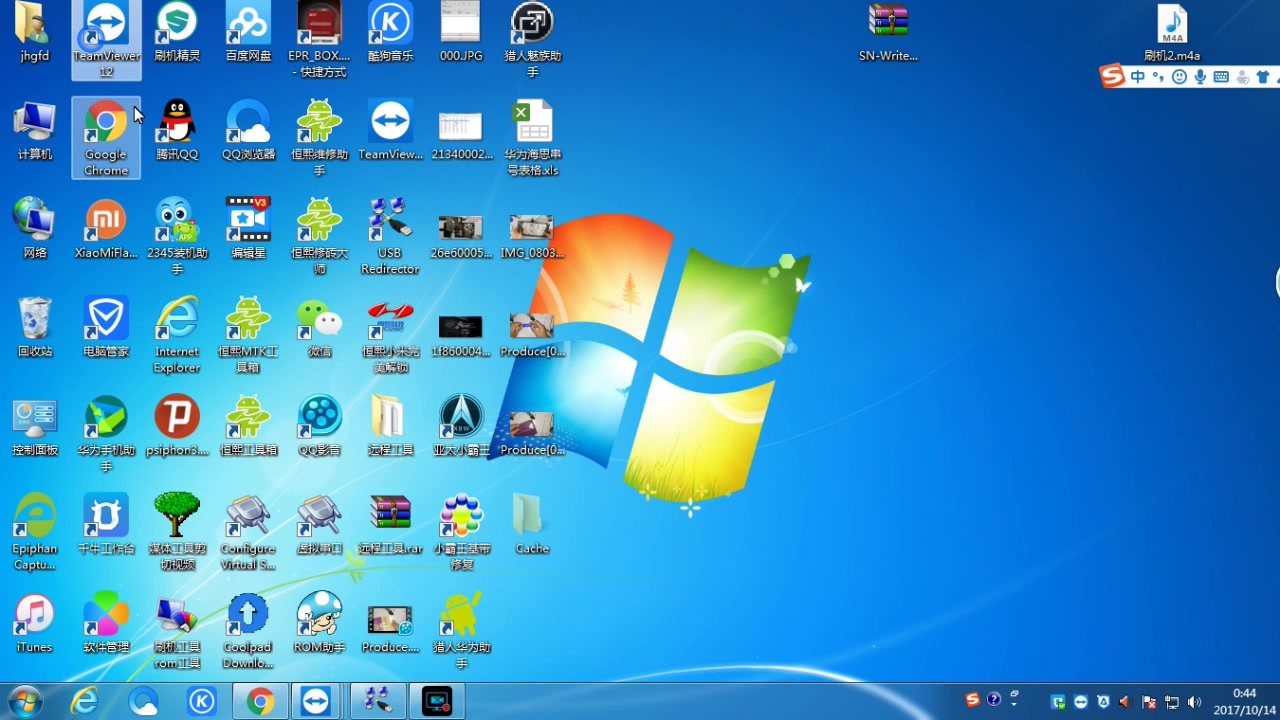Toggle Sogou 中 Chinese/English input mode
This screenshot has height=720, width=1280.
[1138, 77]
